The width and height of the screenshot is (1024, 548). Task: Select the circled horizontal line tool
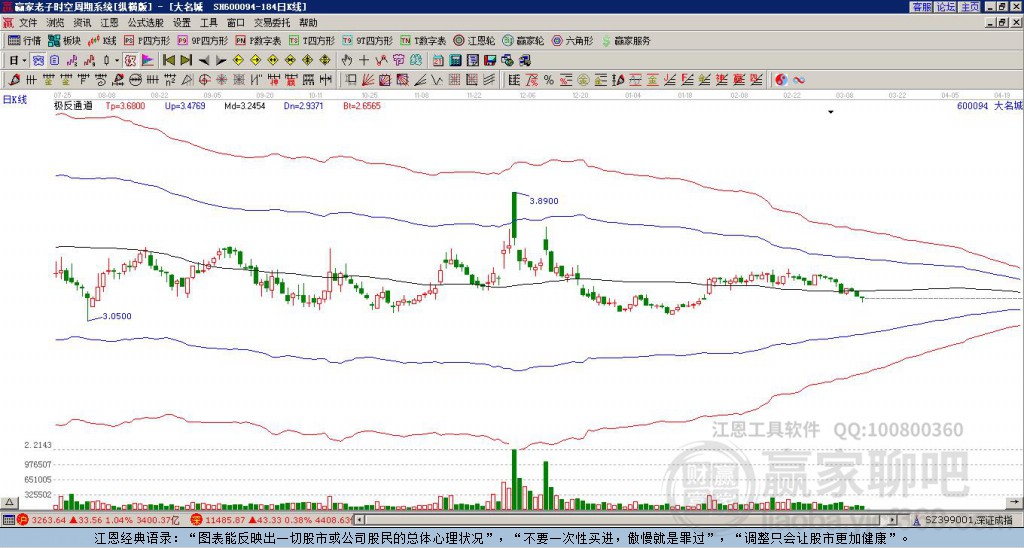135,80
